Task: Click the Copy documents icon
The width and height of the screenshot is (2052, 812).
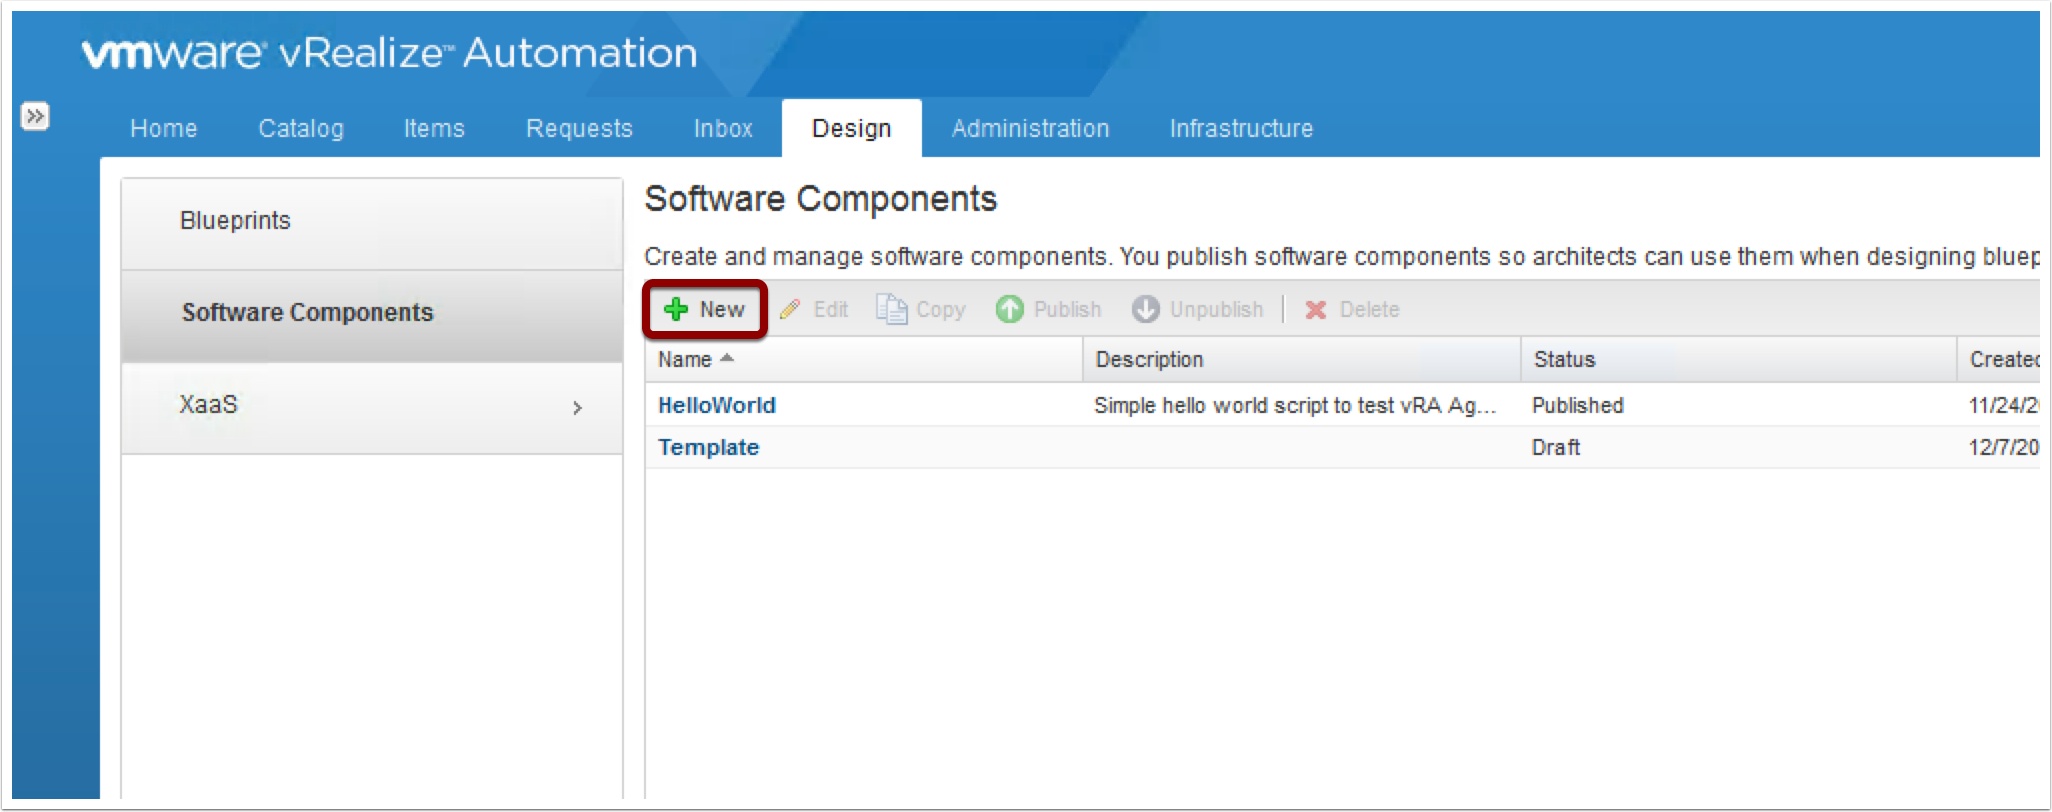Action: tap(890, 309)
